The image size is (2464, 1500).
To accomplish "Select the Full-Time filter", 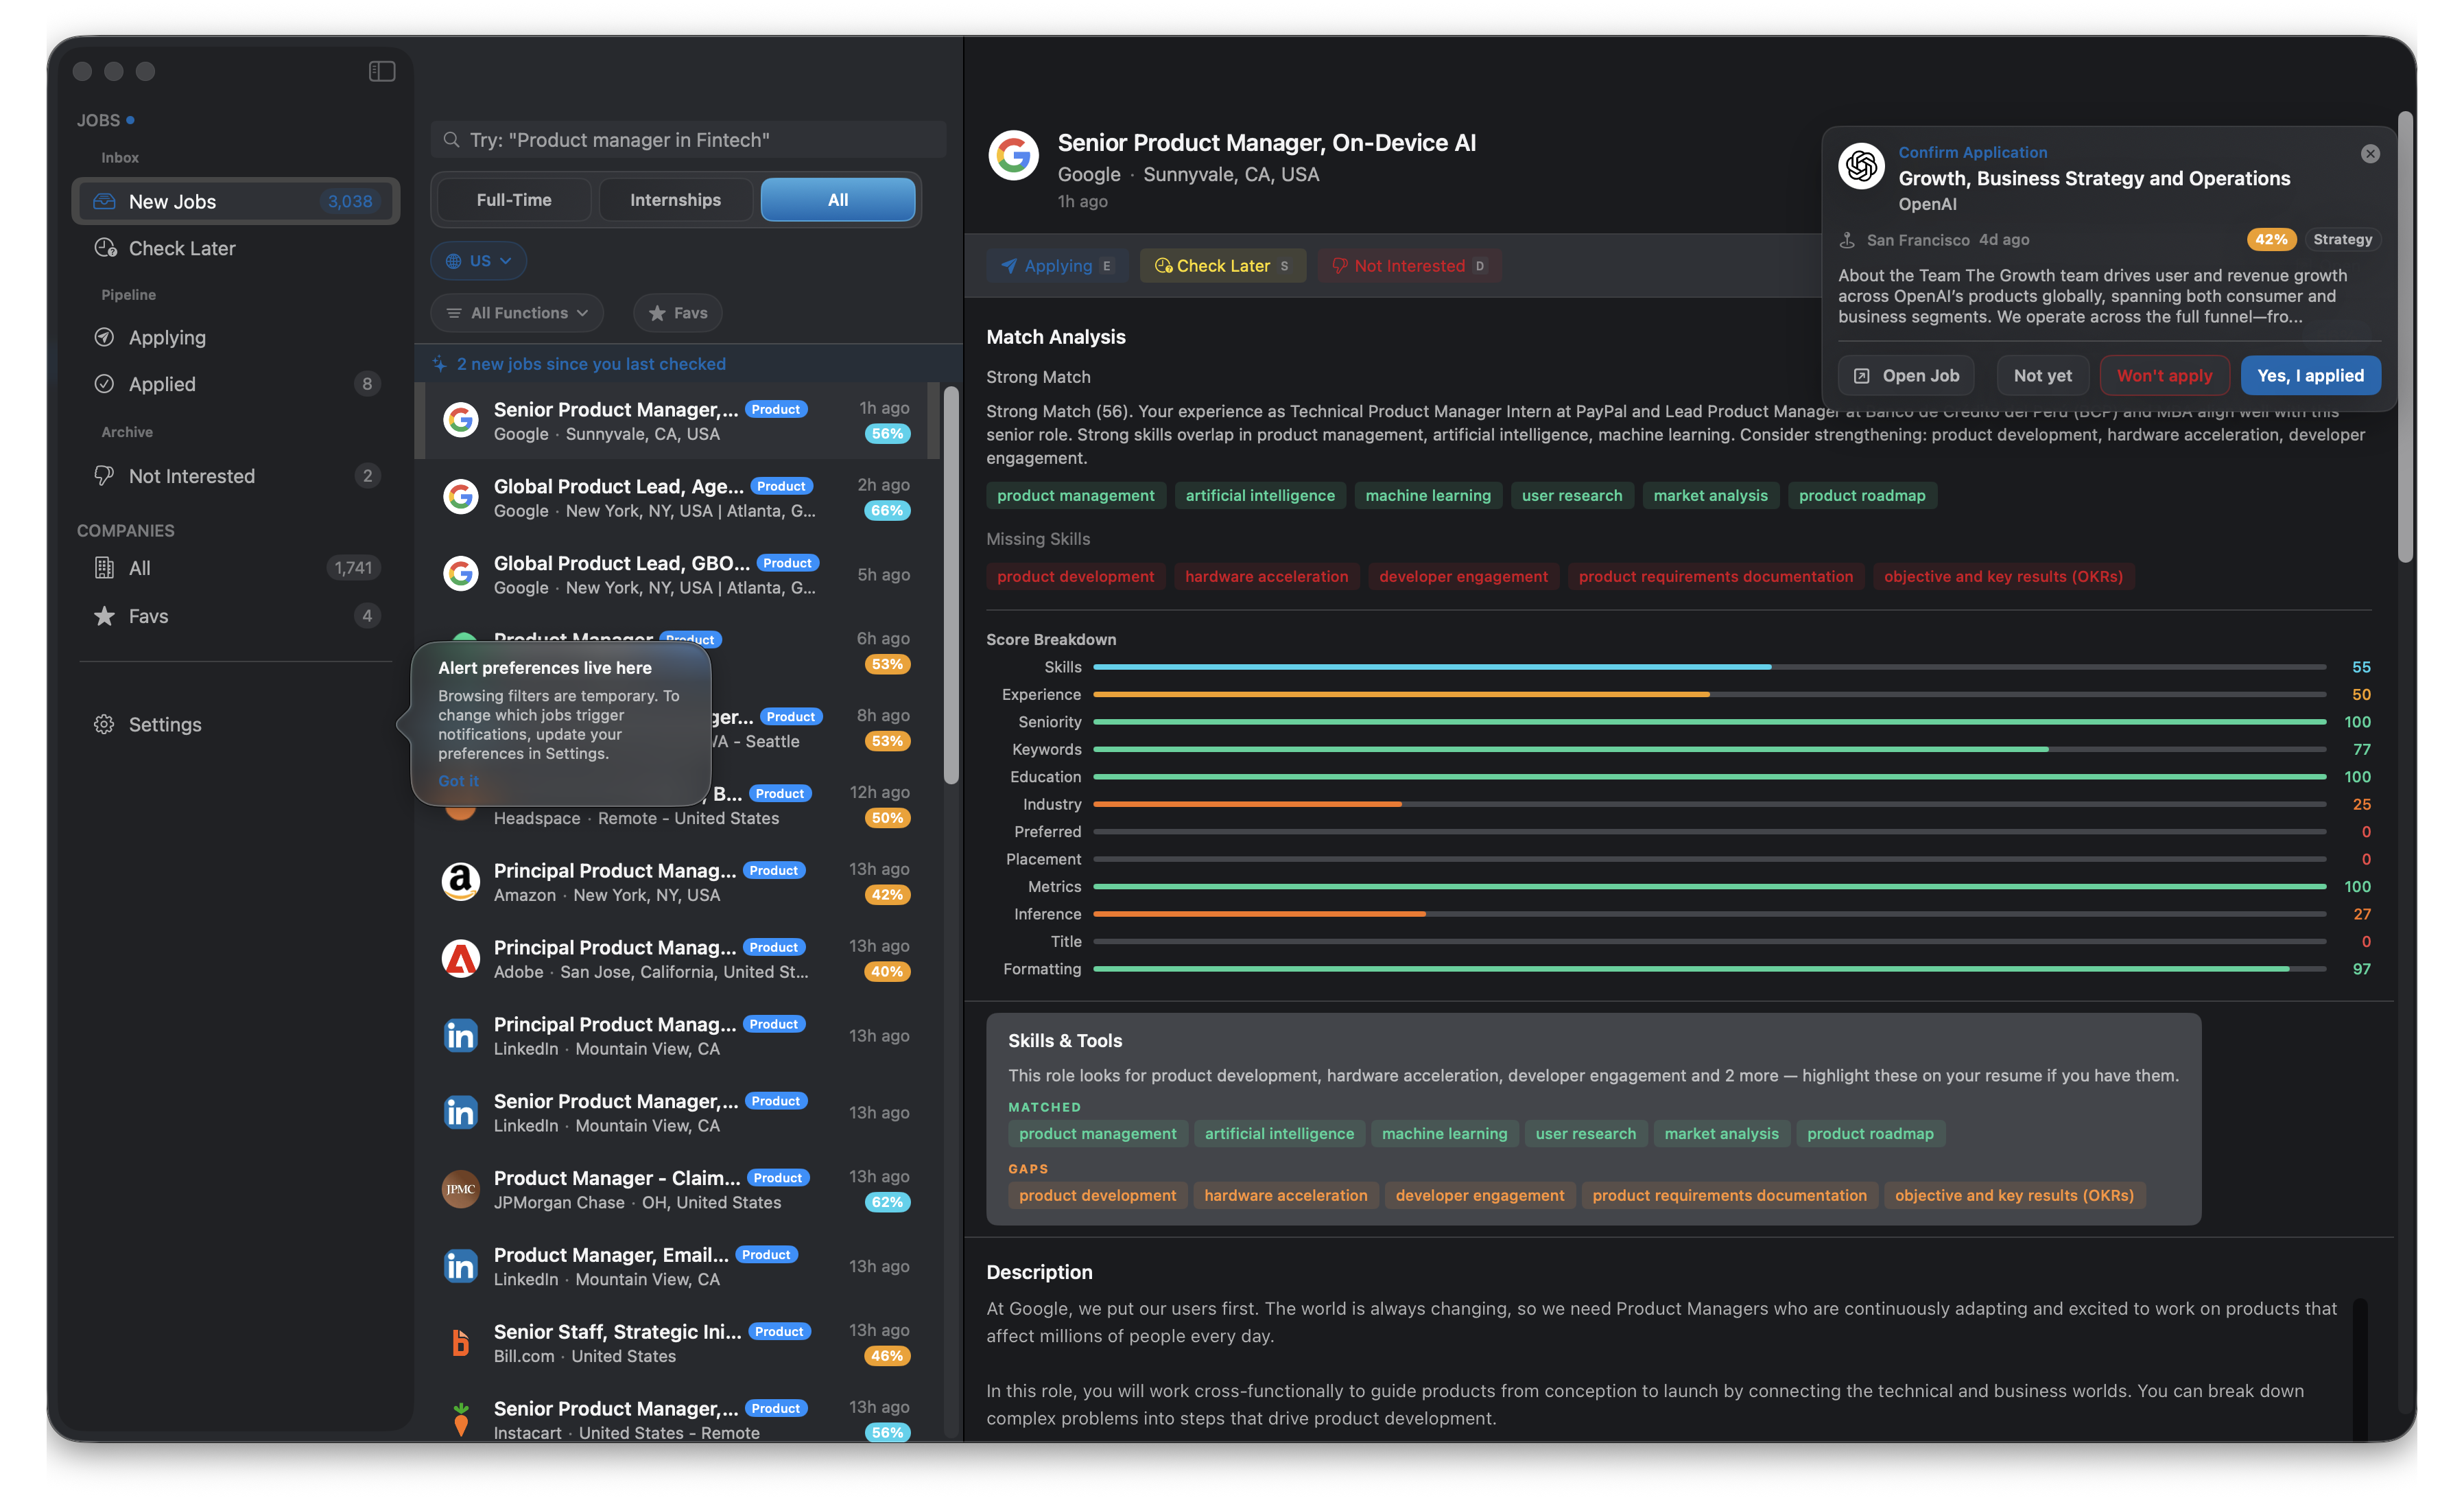I will pyautogui.click(x=513, y=200).
